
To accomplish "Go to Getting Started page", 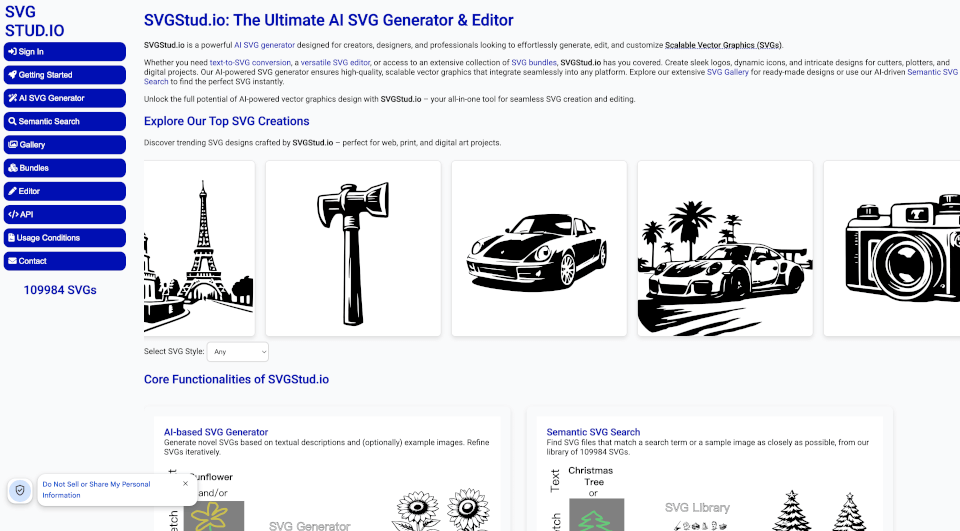I will click(65, 75).
